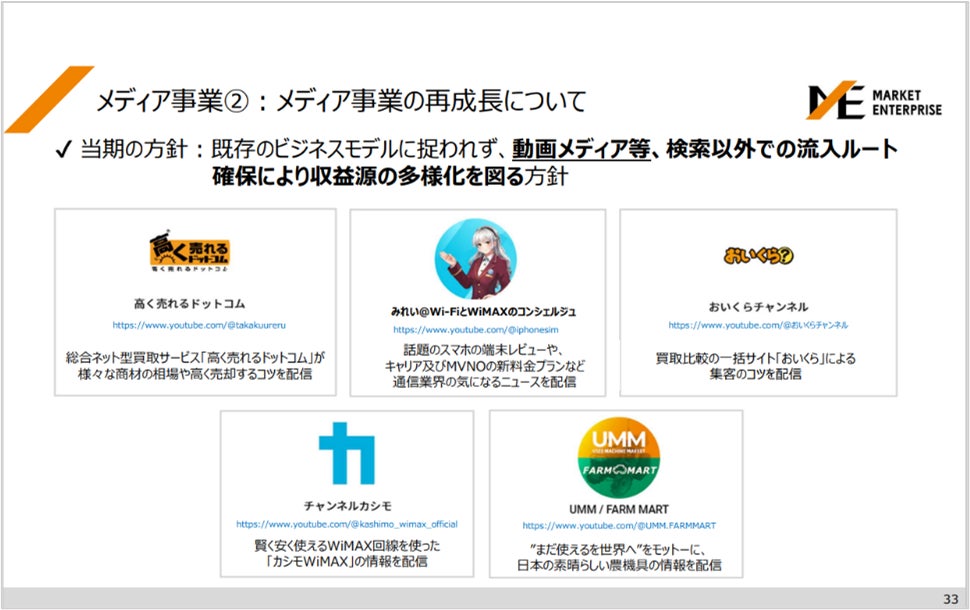Click the 様々な商材の相場や高く売却するコツを配信 line

point(195,374)
